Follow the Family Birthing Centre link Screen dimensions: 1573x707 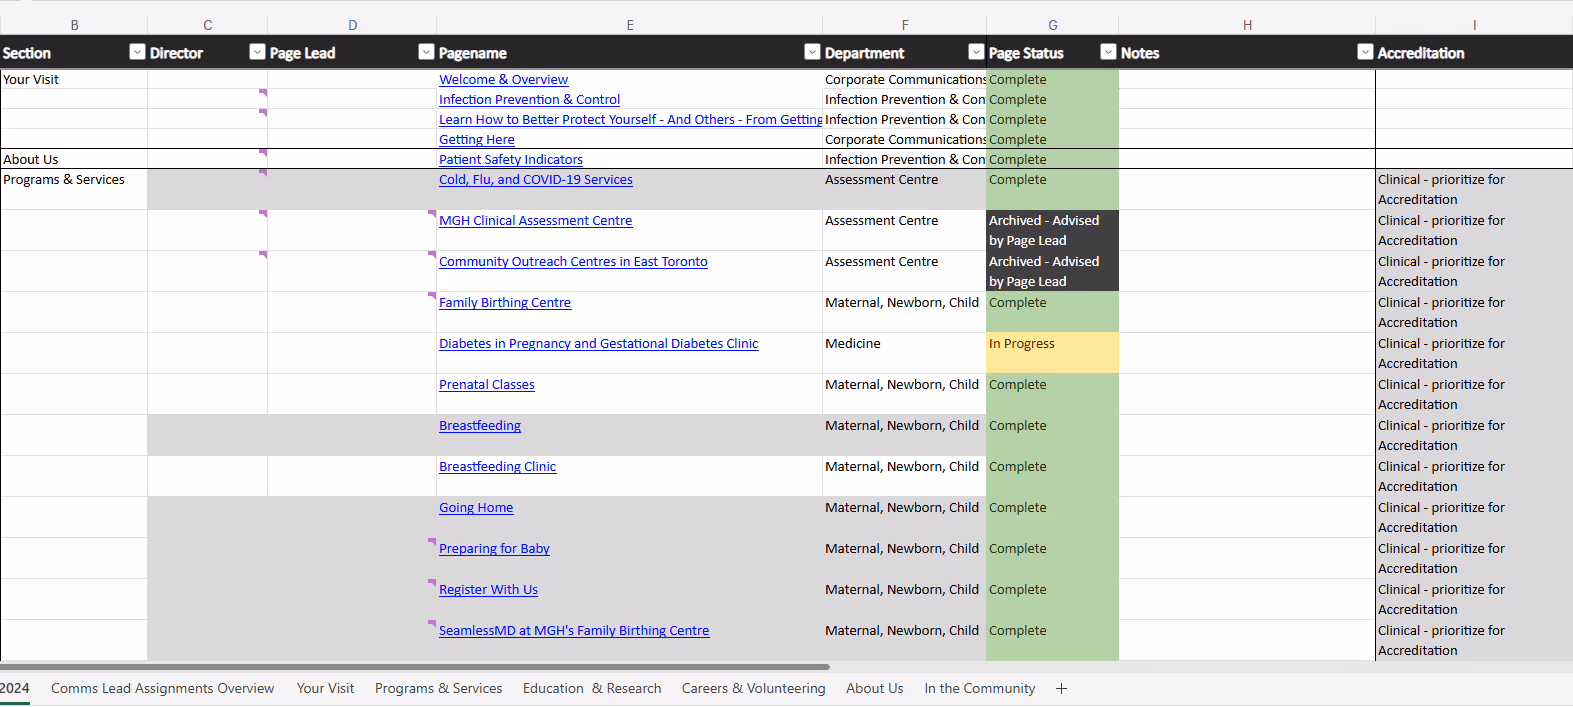coord(504,302)
